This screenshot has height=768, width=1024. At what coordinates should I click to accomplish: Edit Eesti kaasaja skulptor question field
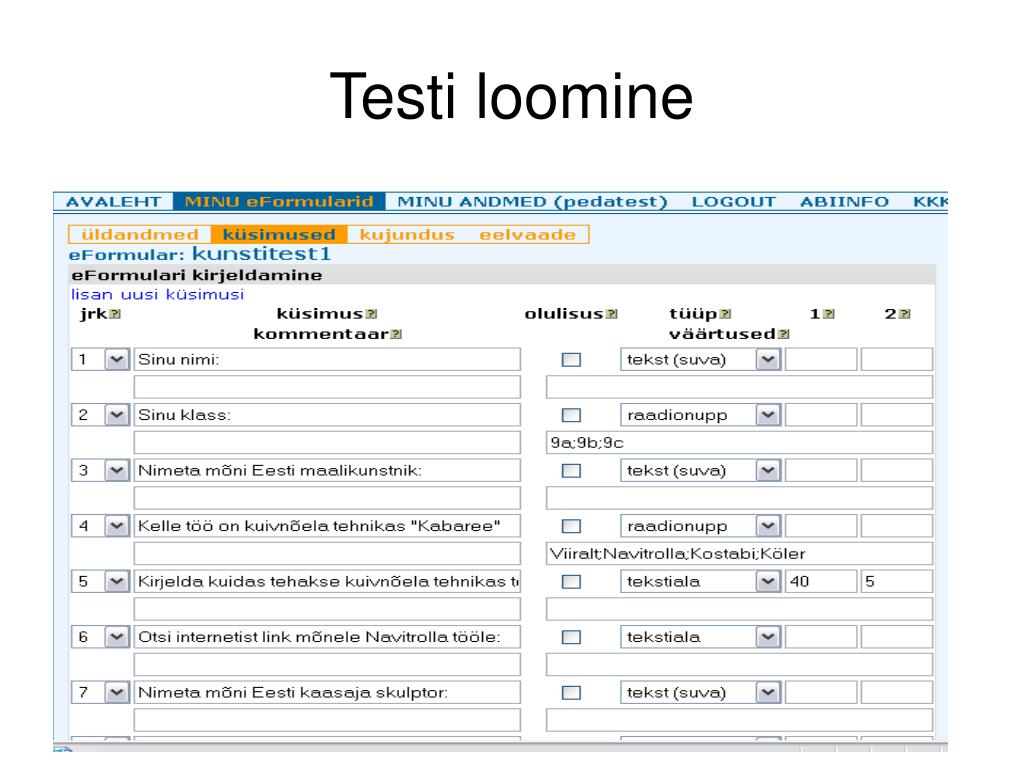point(327,693)
